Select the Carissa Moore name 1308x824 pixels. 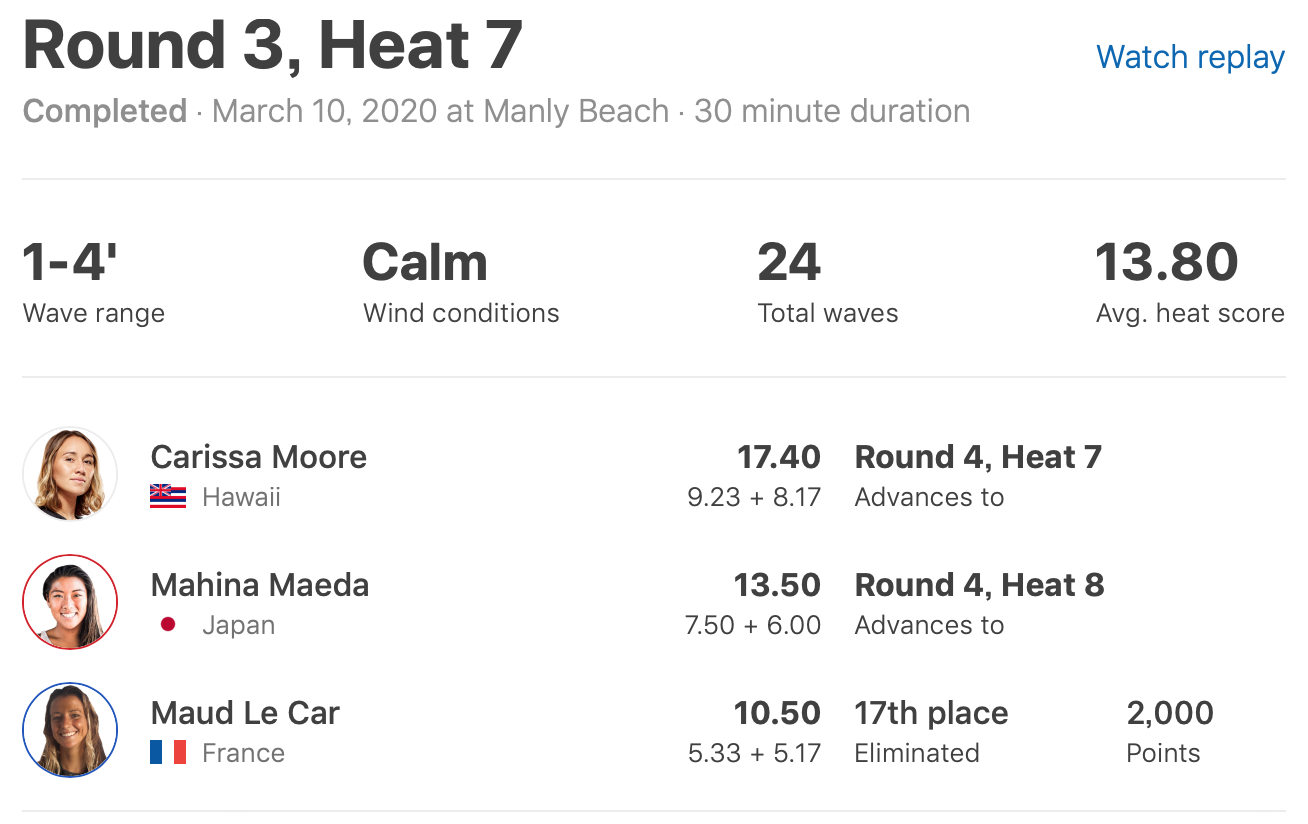tap(258, 457)
